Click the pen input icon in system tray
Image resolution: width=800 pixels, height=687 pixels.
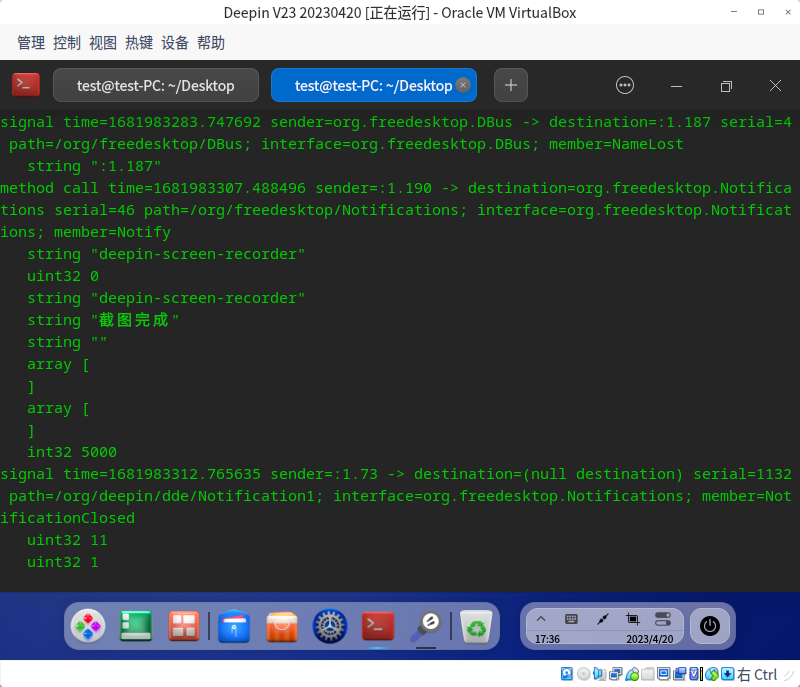[x=601, y=618]
